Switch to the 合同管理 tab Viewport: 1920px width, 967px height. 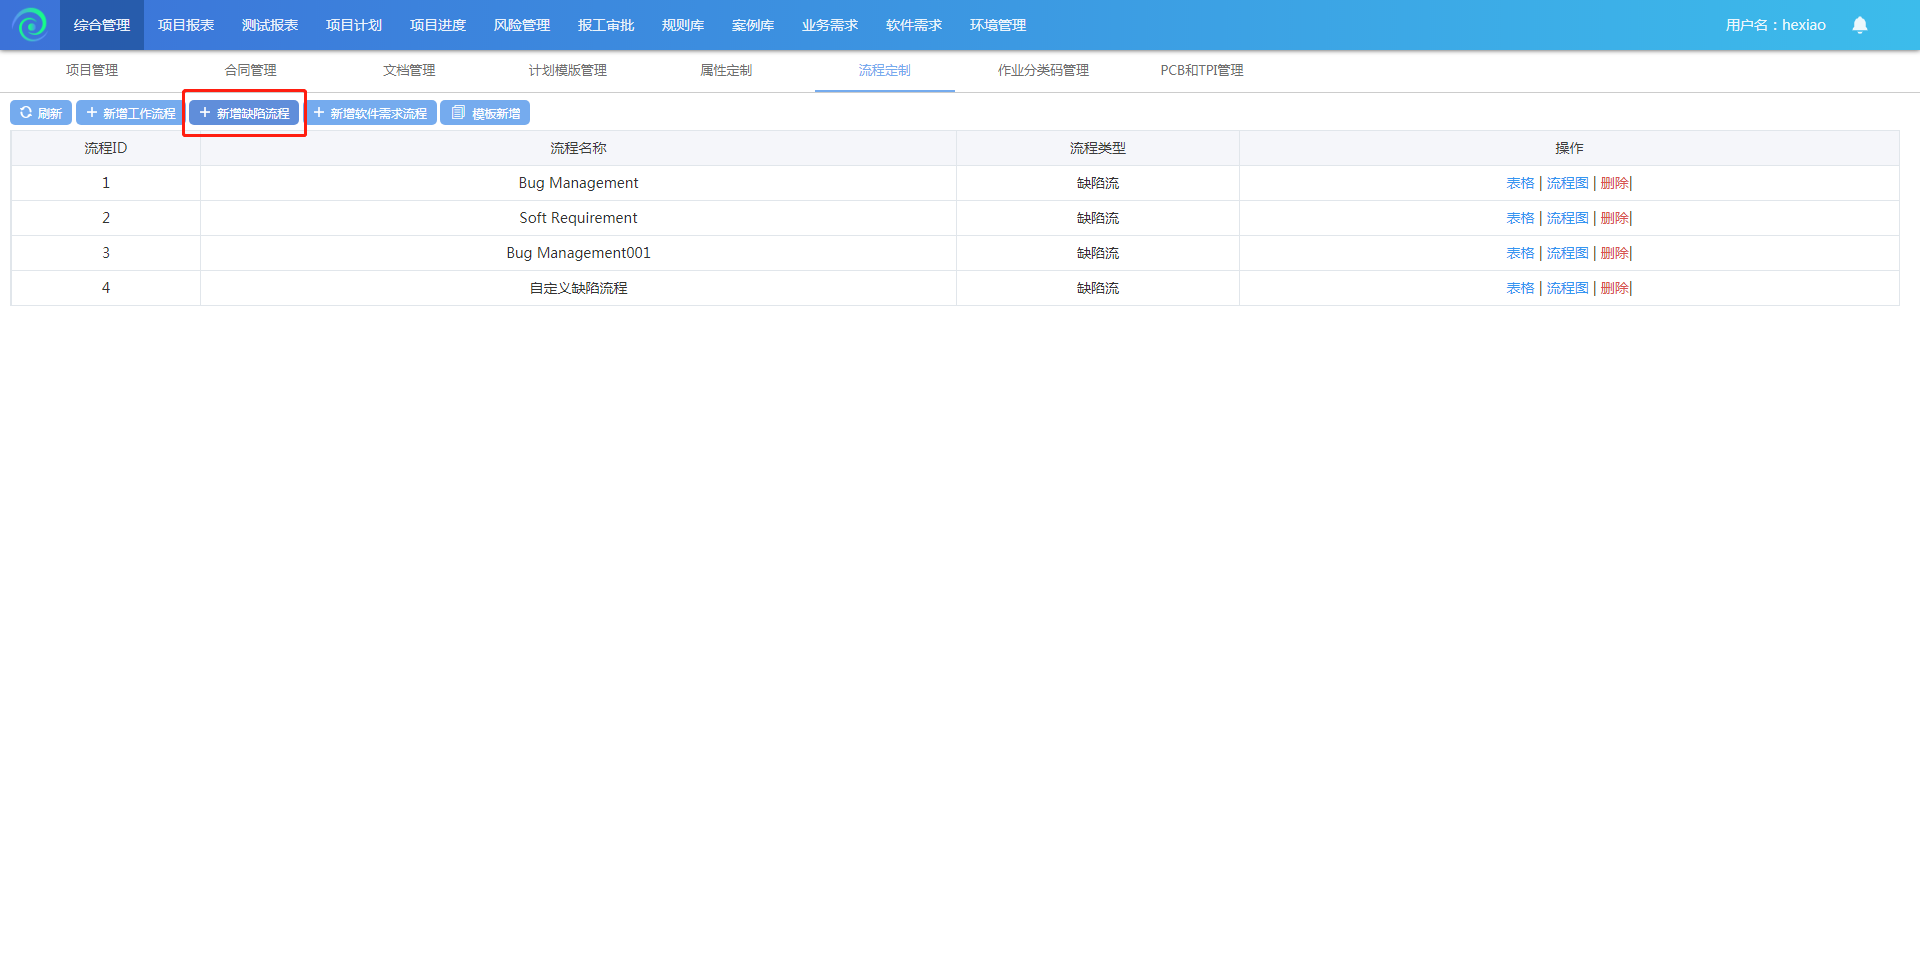pyautogui.click(x=250, y=70)
